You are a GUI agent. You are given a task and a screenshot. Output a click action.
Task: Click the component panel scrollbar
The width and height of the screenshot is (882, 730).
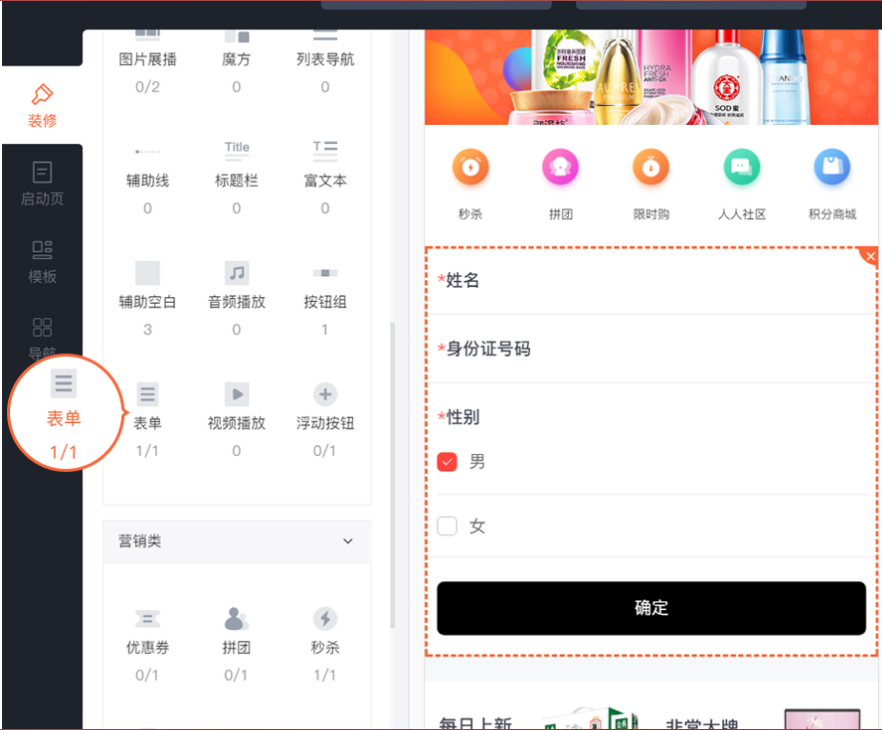click(x=393, y=475)
